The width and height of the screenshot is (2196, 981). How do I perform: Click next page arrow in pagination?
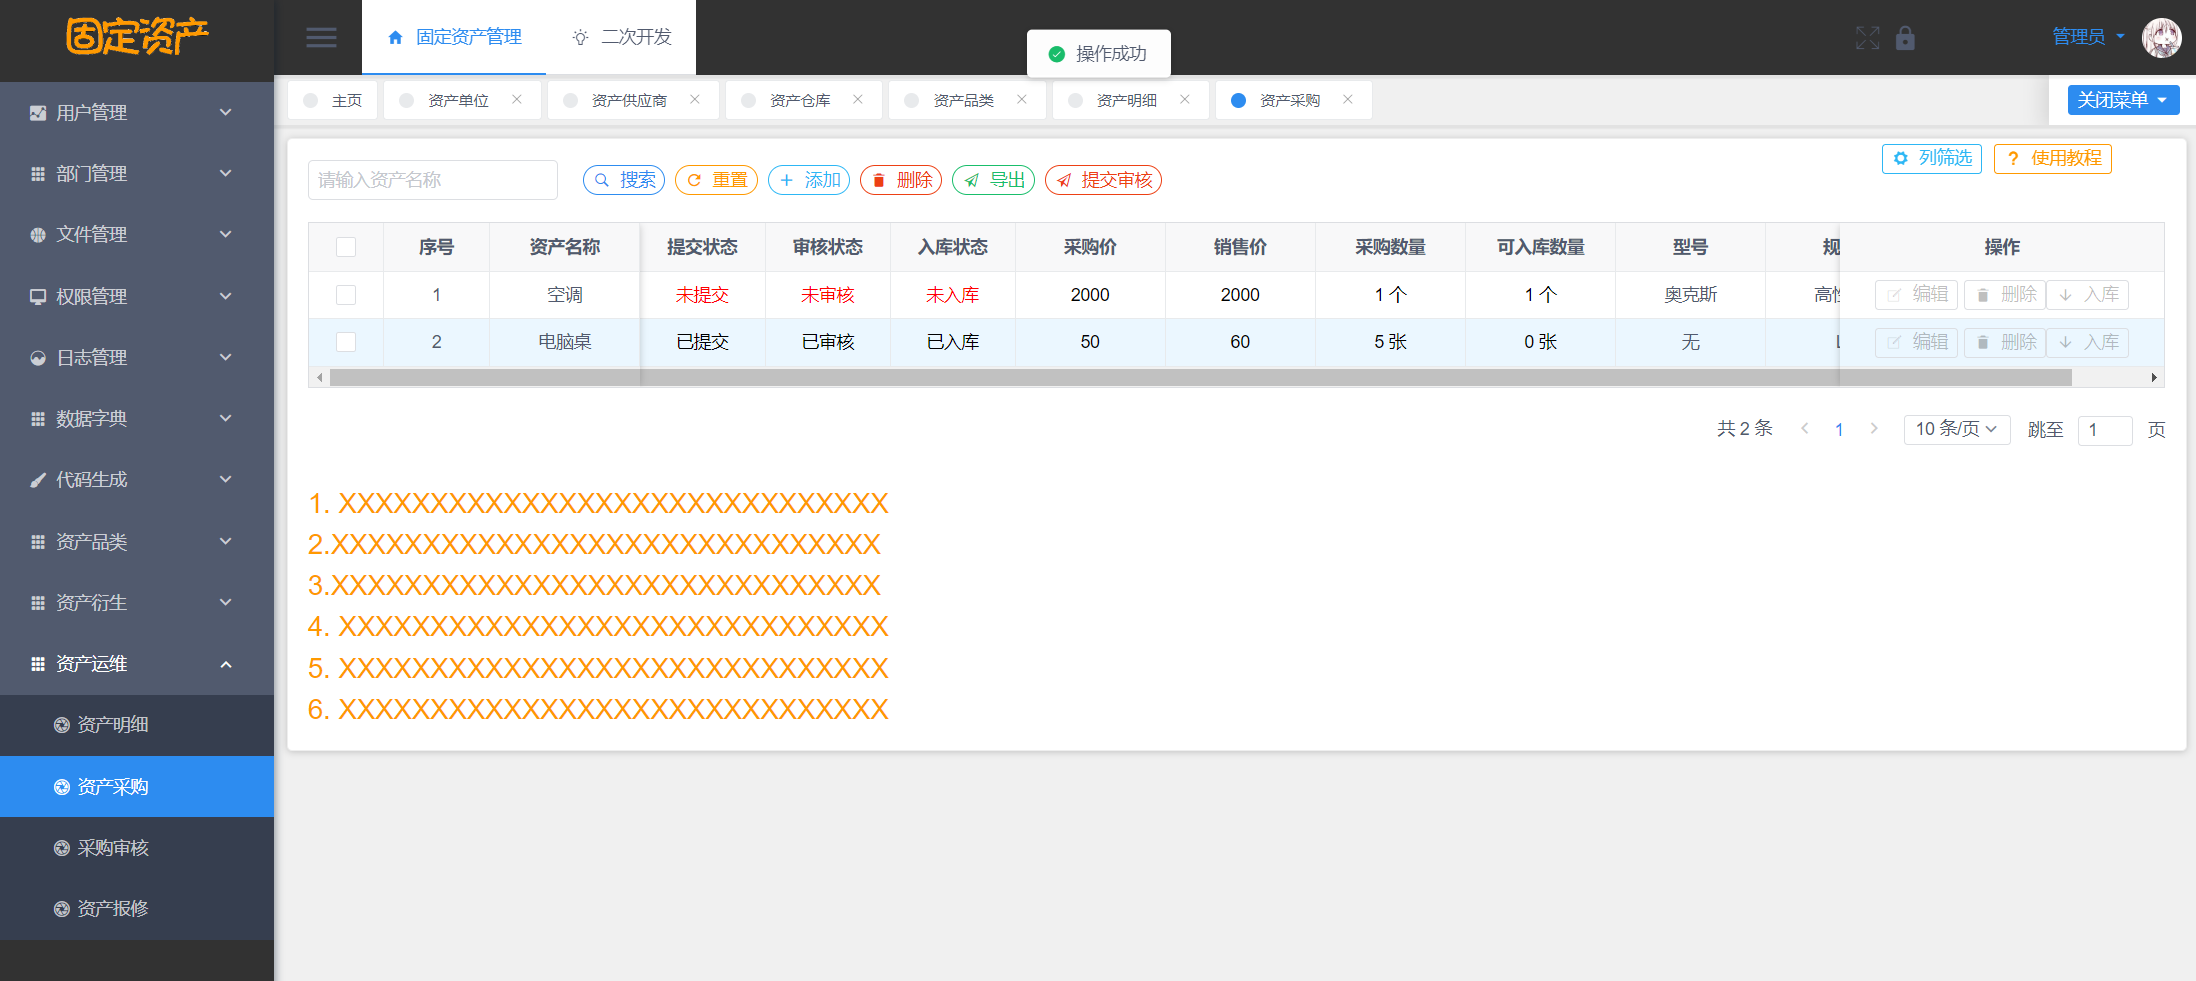point(1874,429)
